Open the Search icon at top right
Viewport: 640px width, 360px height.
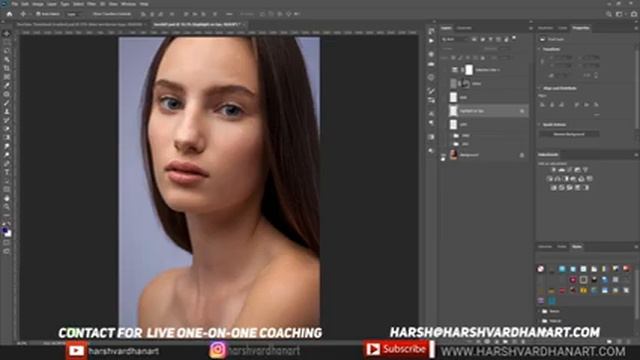pyautogui.click(x=609, y=14)
